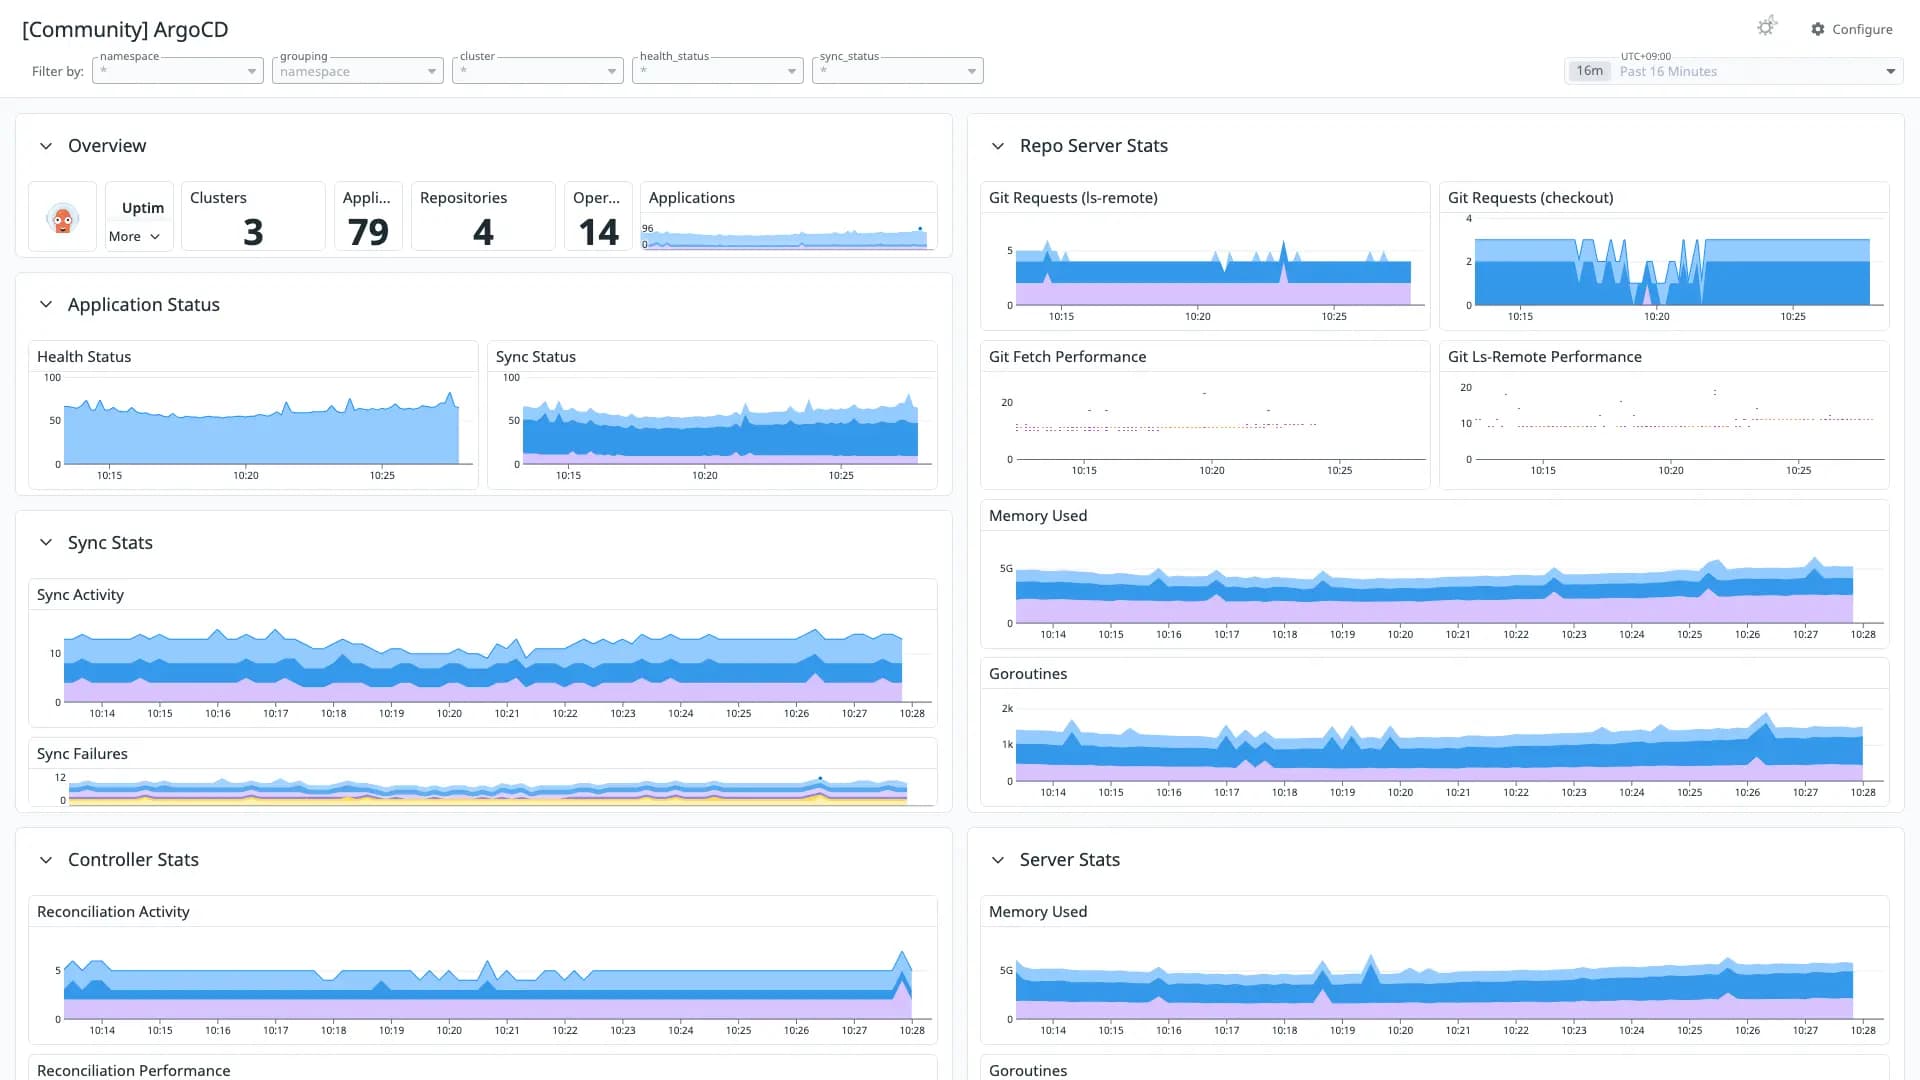Click the ArgoCD octopus logo image
Viewport: 1920px width, 1080px height.
click(x=63, y=218)
